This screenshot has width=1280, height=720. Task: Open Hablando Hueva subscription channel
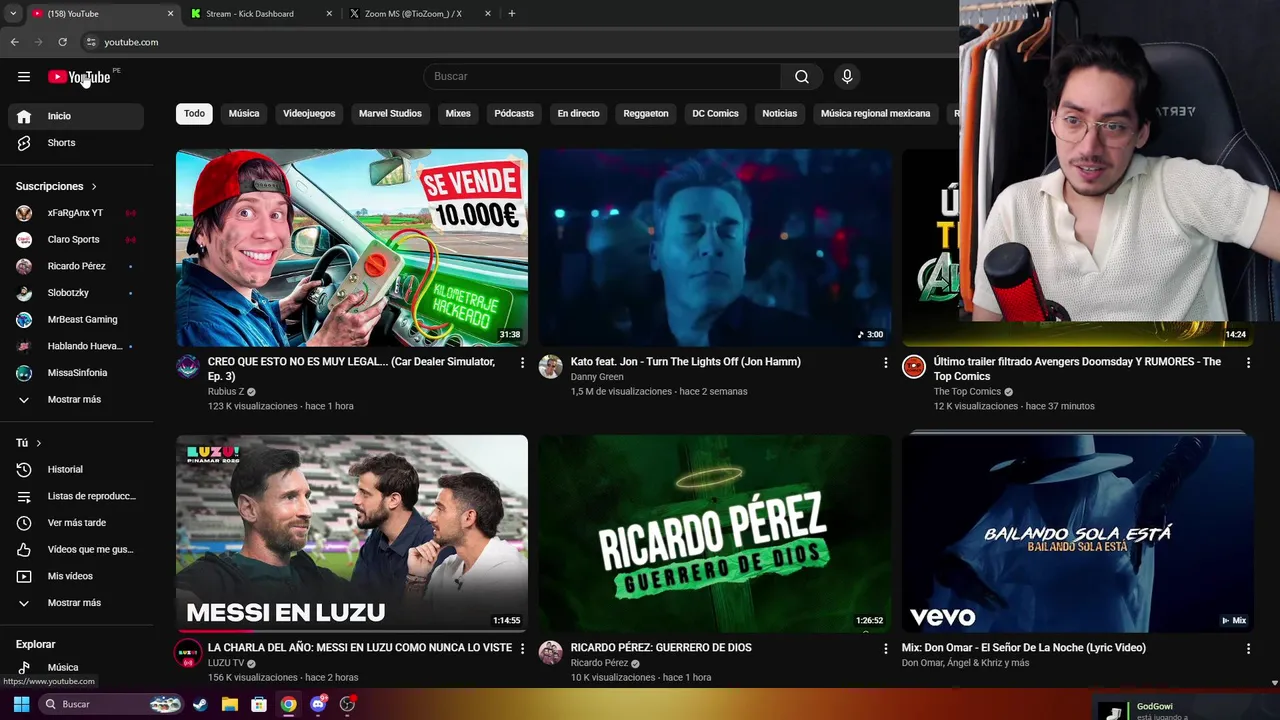coord(76,346)
